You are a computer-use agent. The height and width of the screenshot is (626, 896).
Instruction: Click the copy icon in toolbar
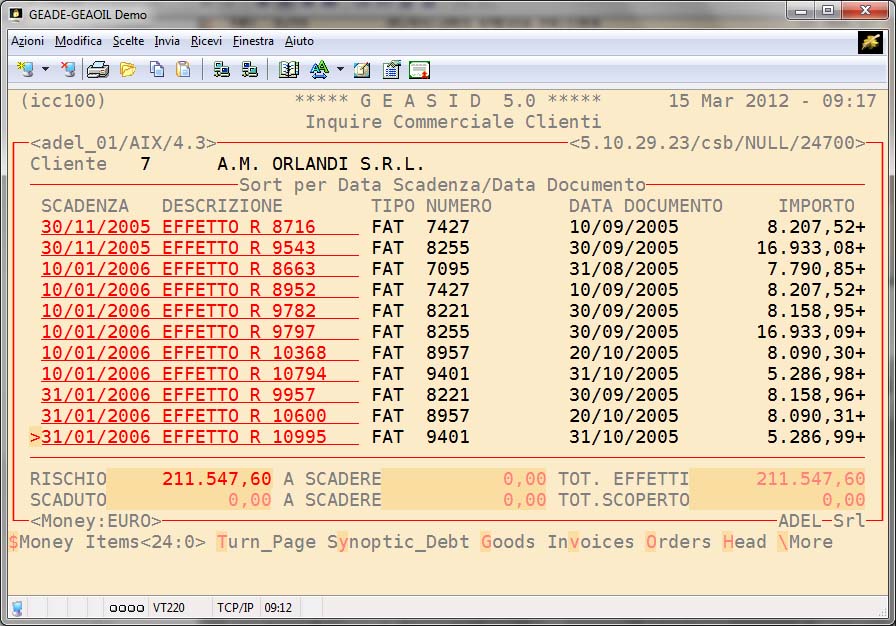click(157, 70)
